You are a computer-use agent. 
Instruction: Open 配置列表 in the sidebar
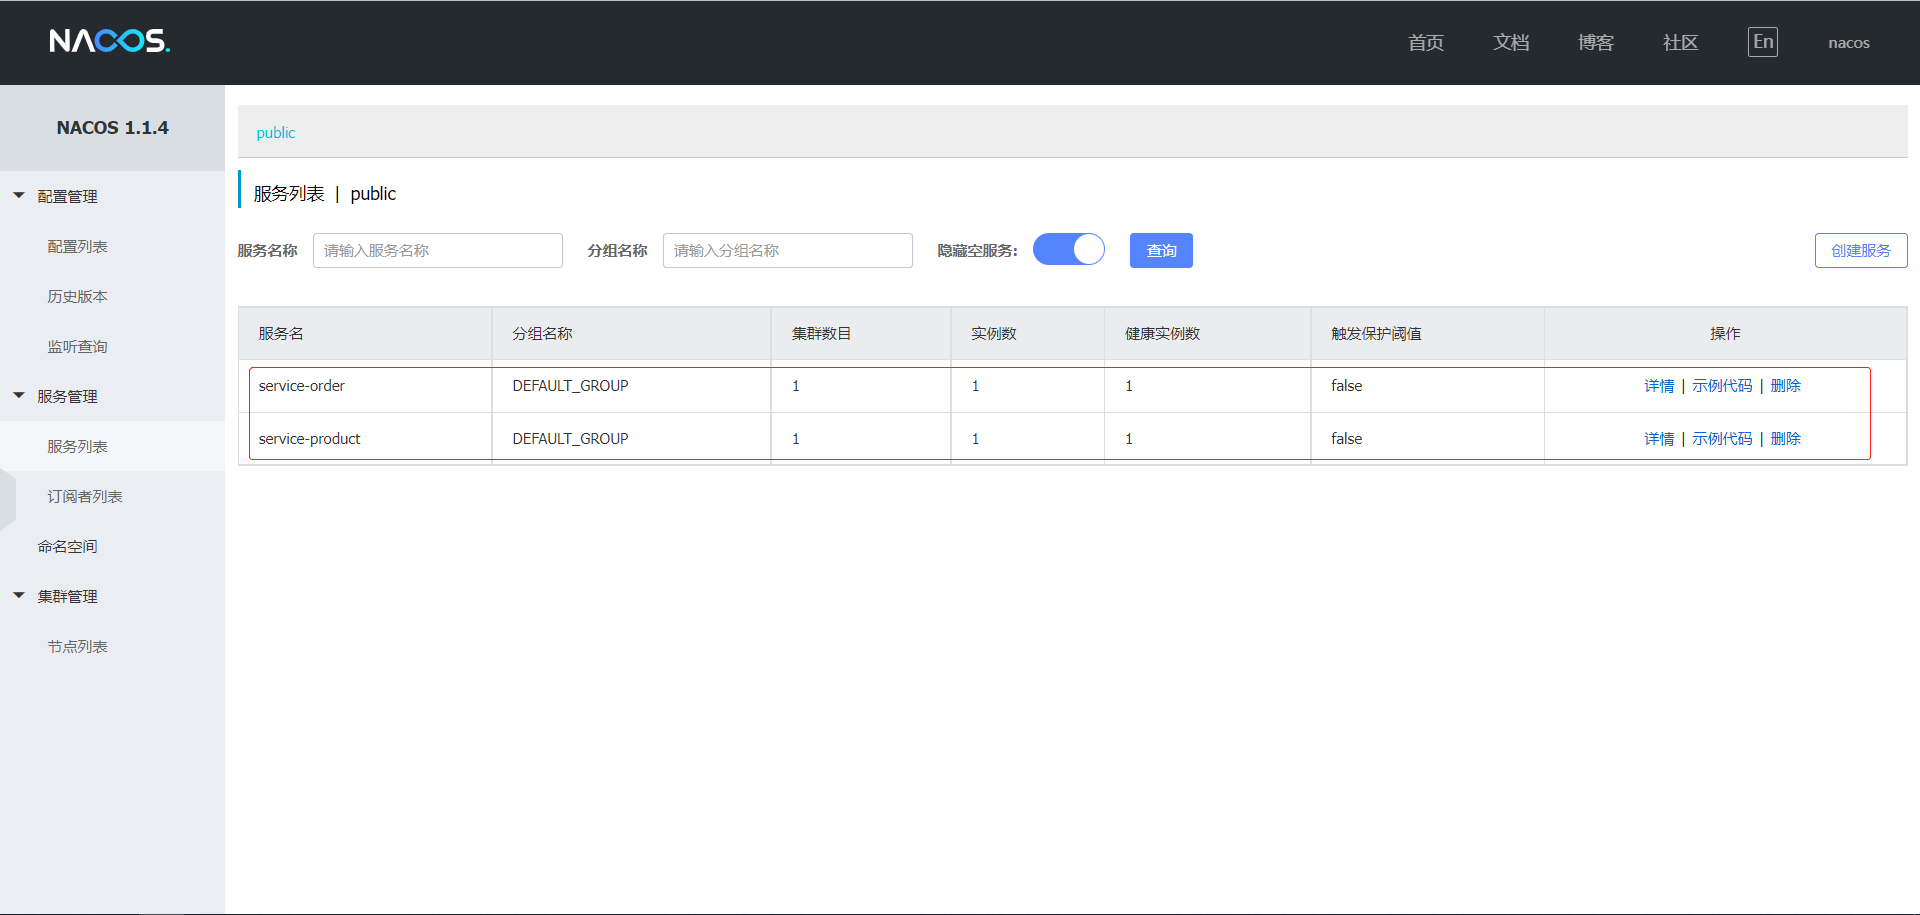click(78, 246)
